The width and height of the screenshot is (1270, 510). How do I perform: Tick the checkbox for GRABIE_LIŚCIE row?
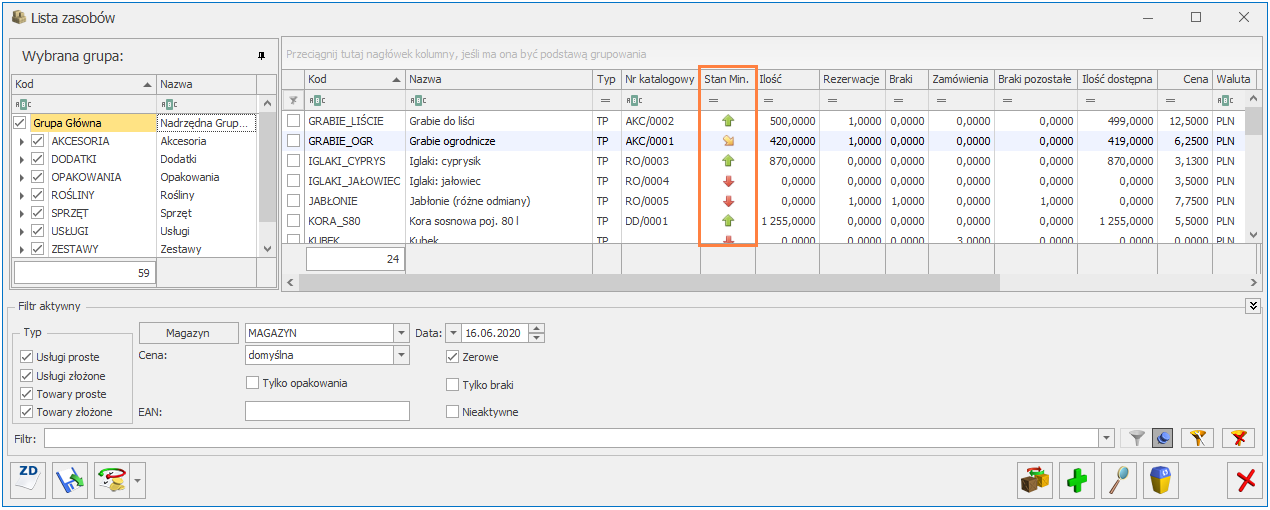point(294,121)
